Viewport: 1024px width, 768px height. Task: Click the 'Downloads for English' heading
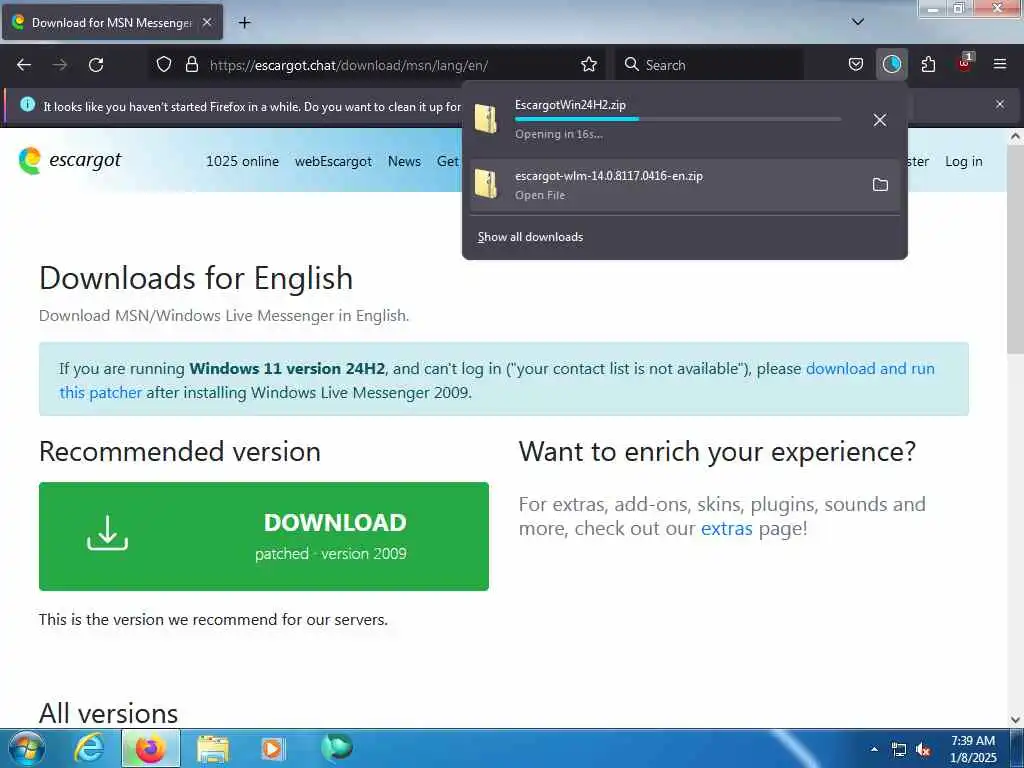coord(196,278)
